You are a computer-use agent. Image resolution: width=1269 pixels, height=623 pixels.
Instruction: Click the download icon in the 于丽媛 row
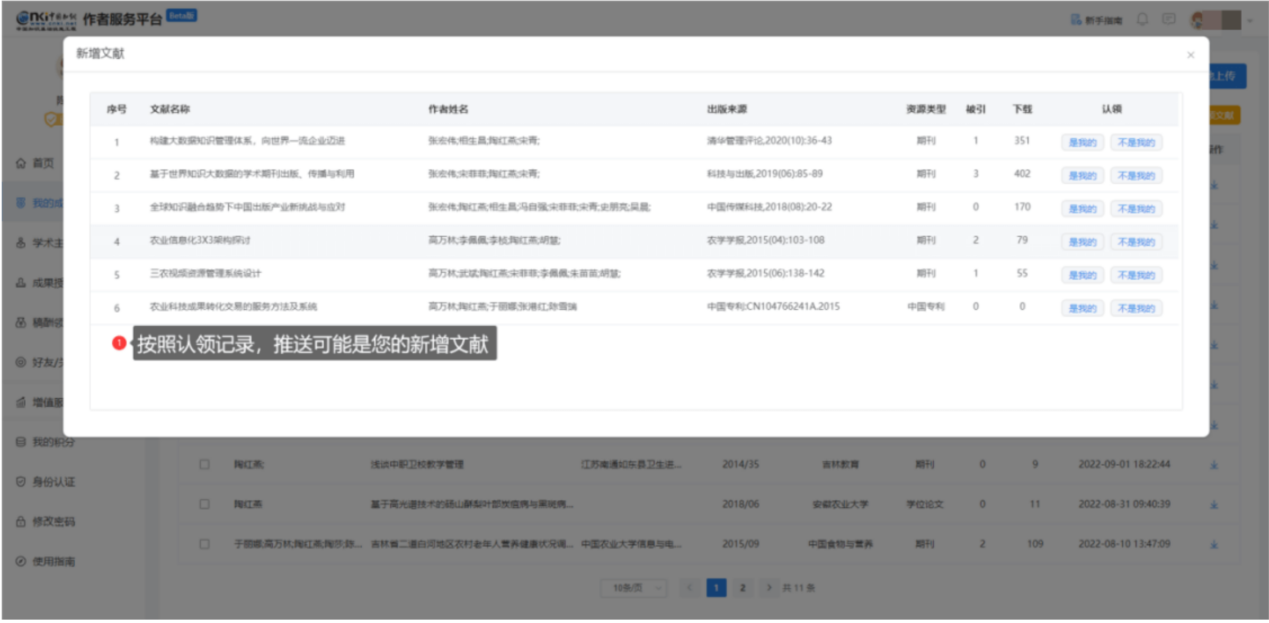pyautogui.click(x=1215, y=543)
